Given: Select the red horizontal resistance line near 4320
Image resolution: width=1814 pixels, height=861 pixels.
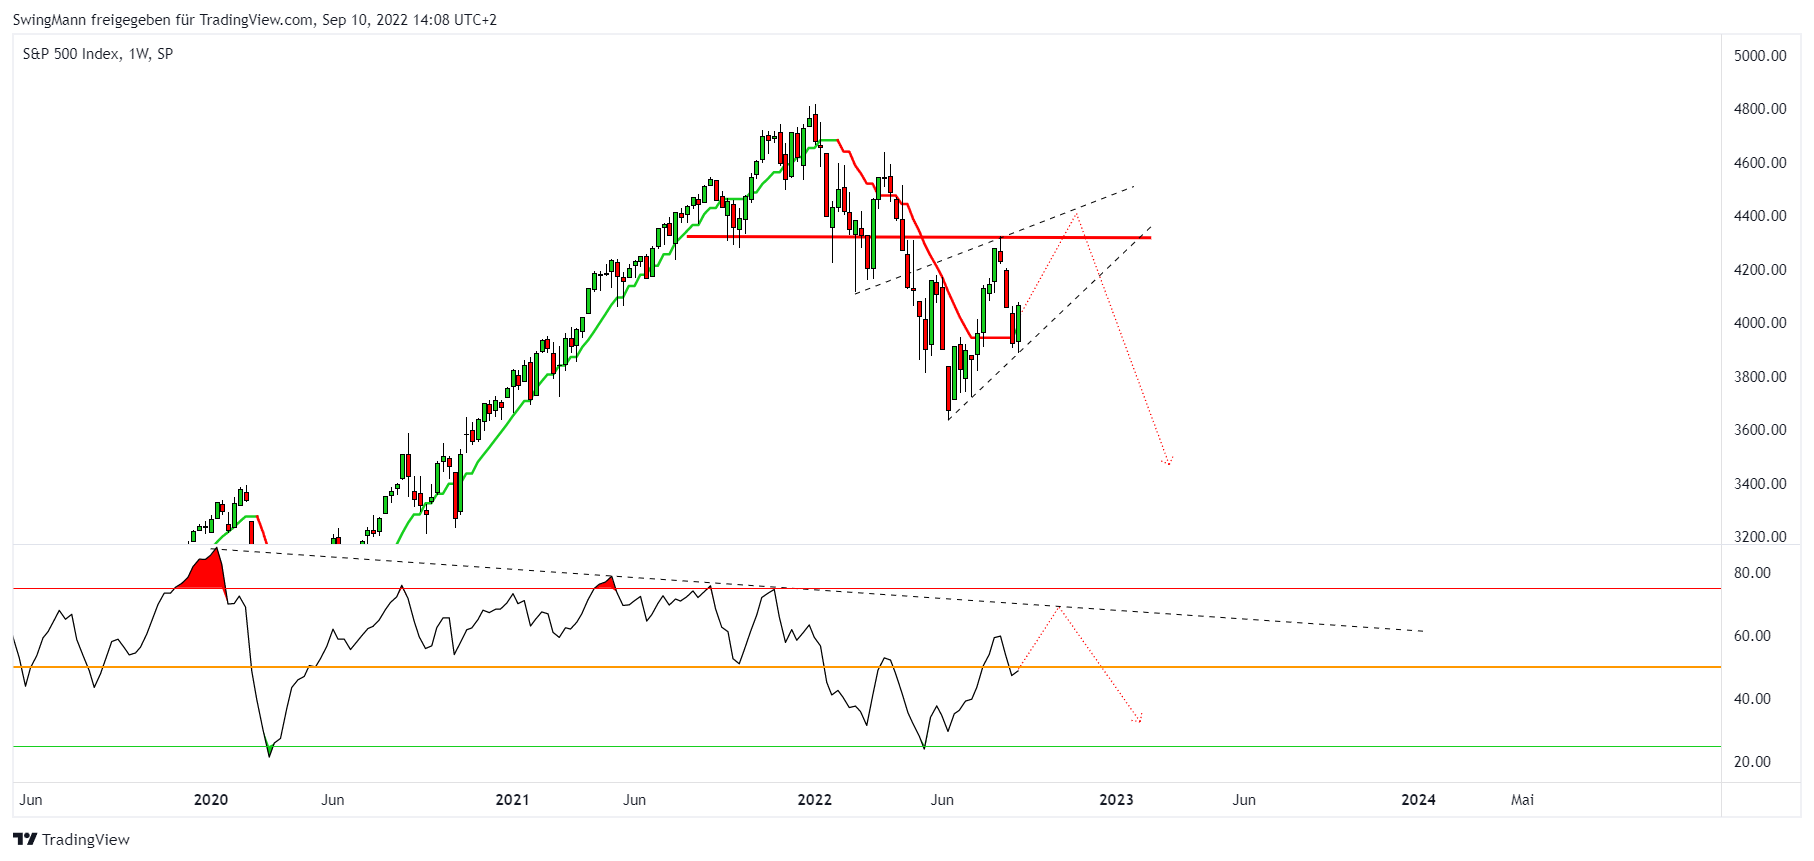Looking at the screenshot, I should (919, 237).
